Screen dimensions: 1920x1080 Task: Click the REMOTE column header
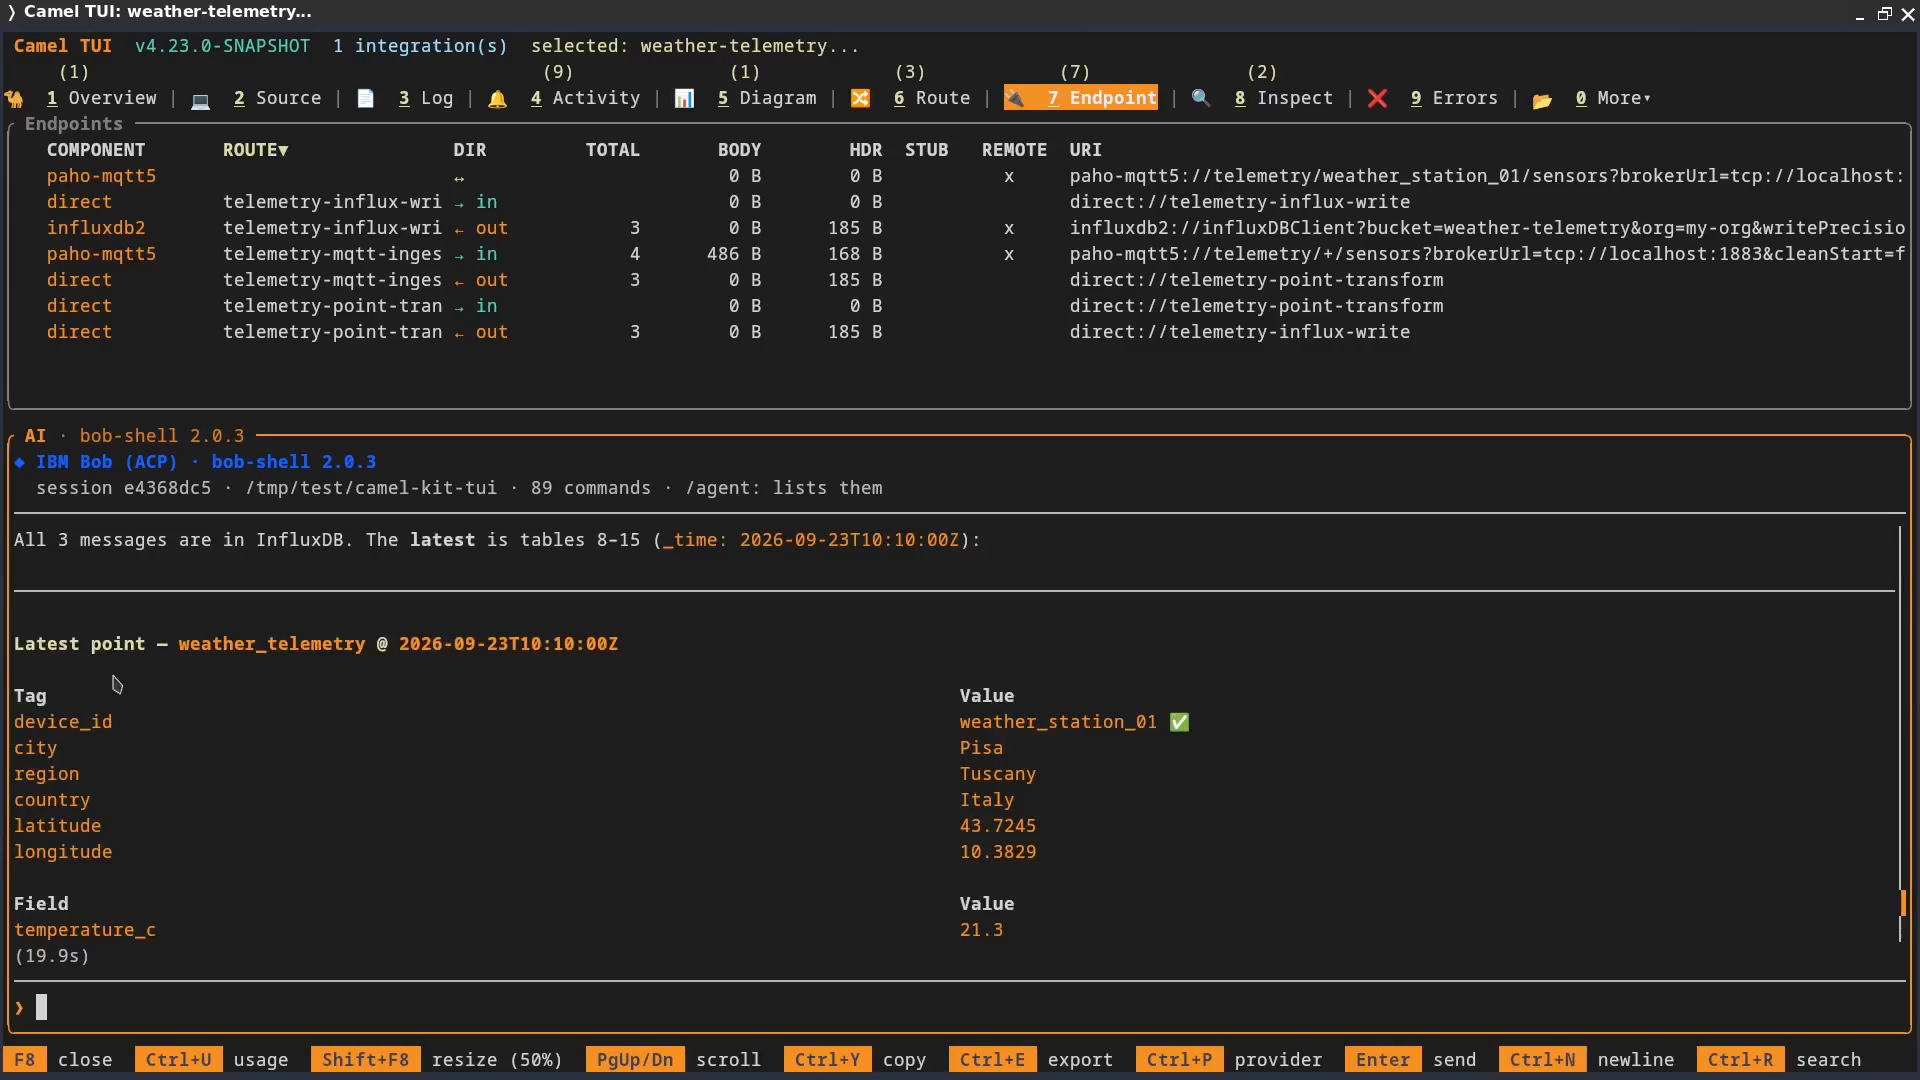pos(1014,150)
